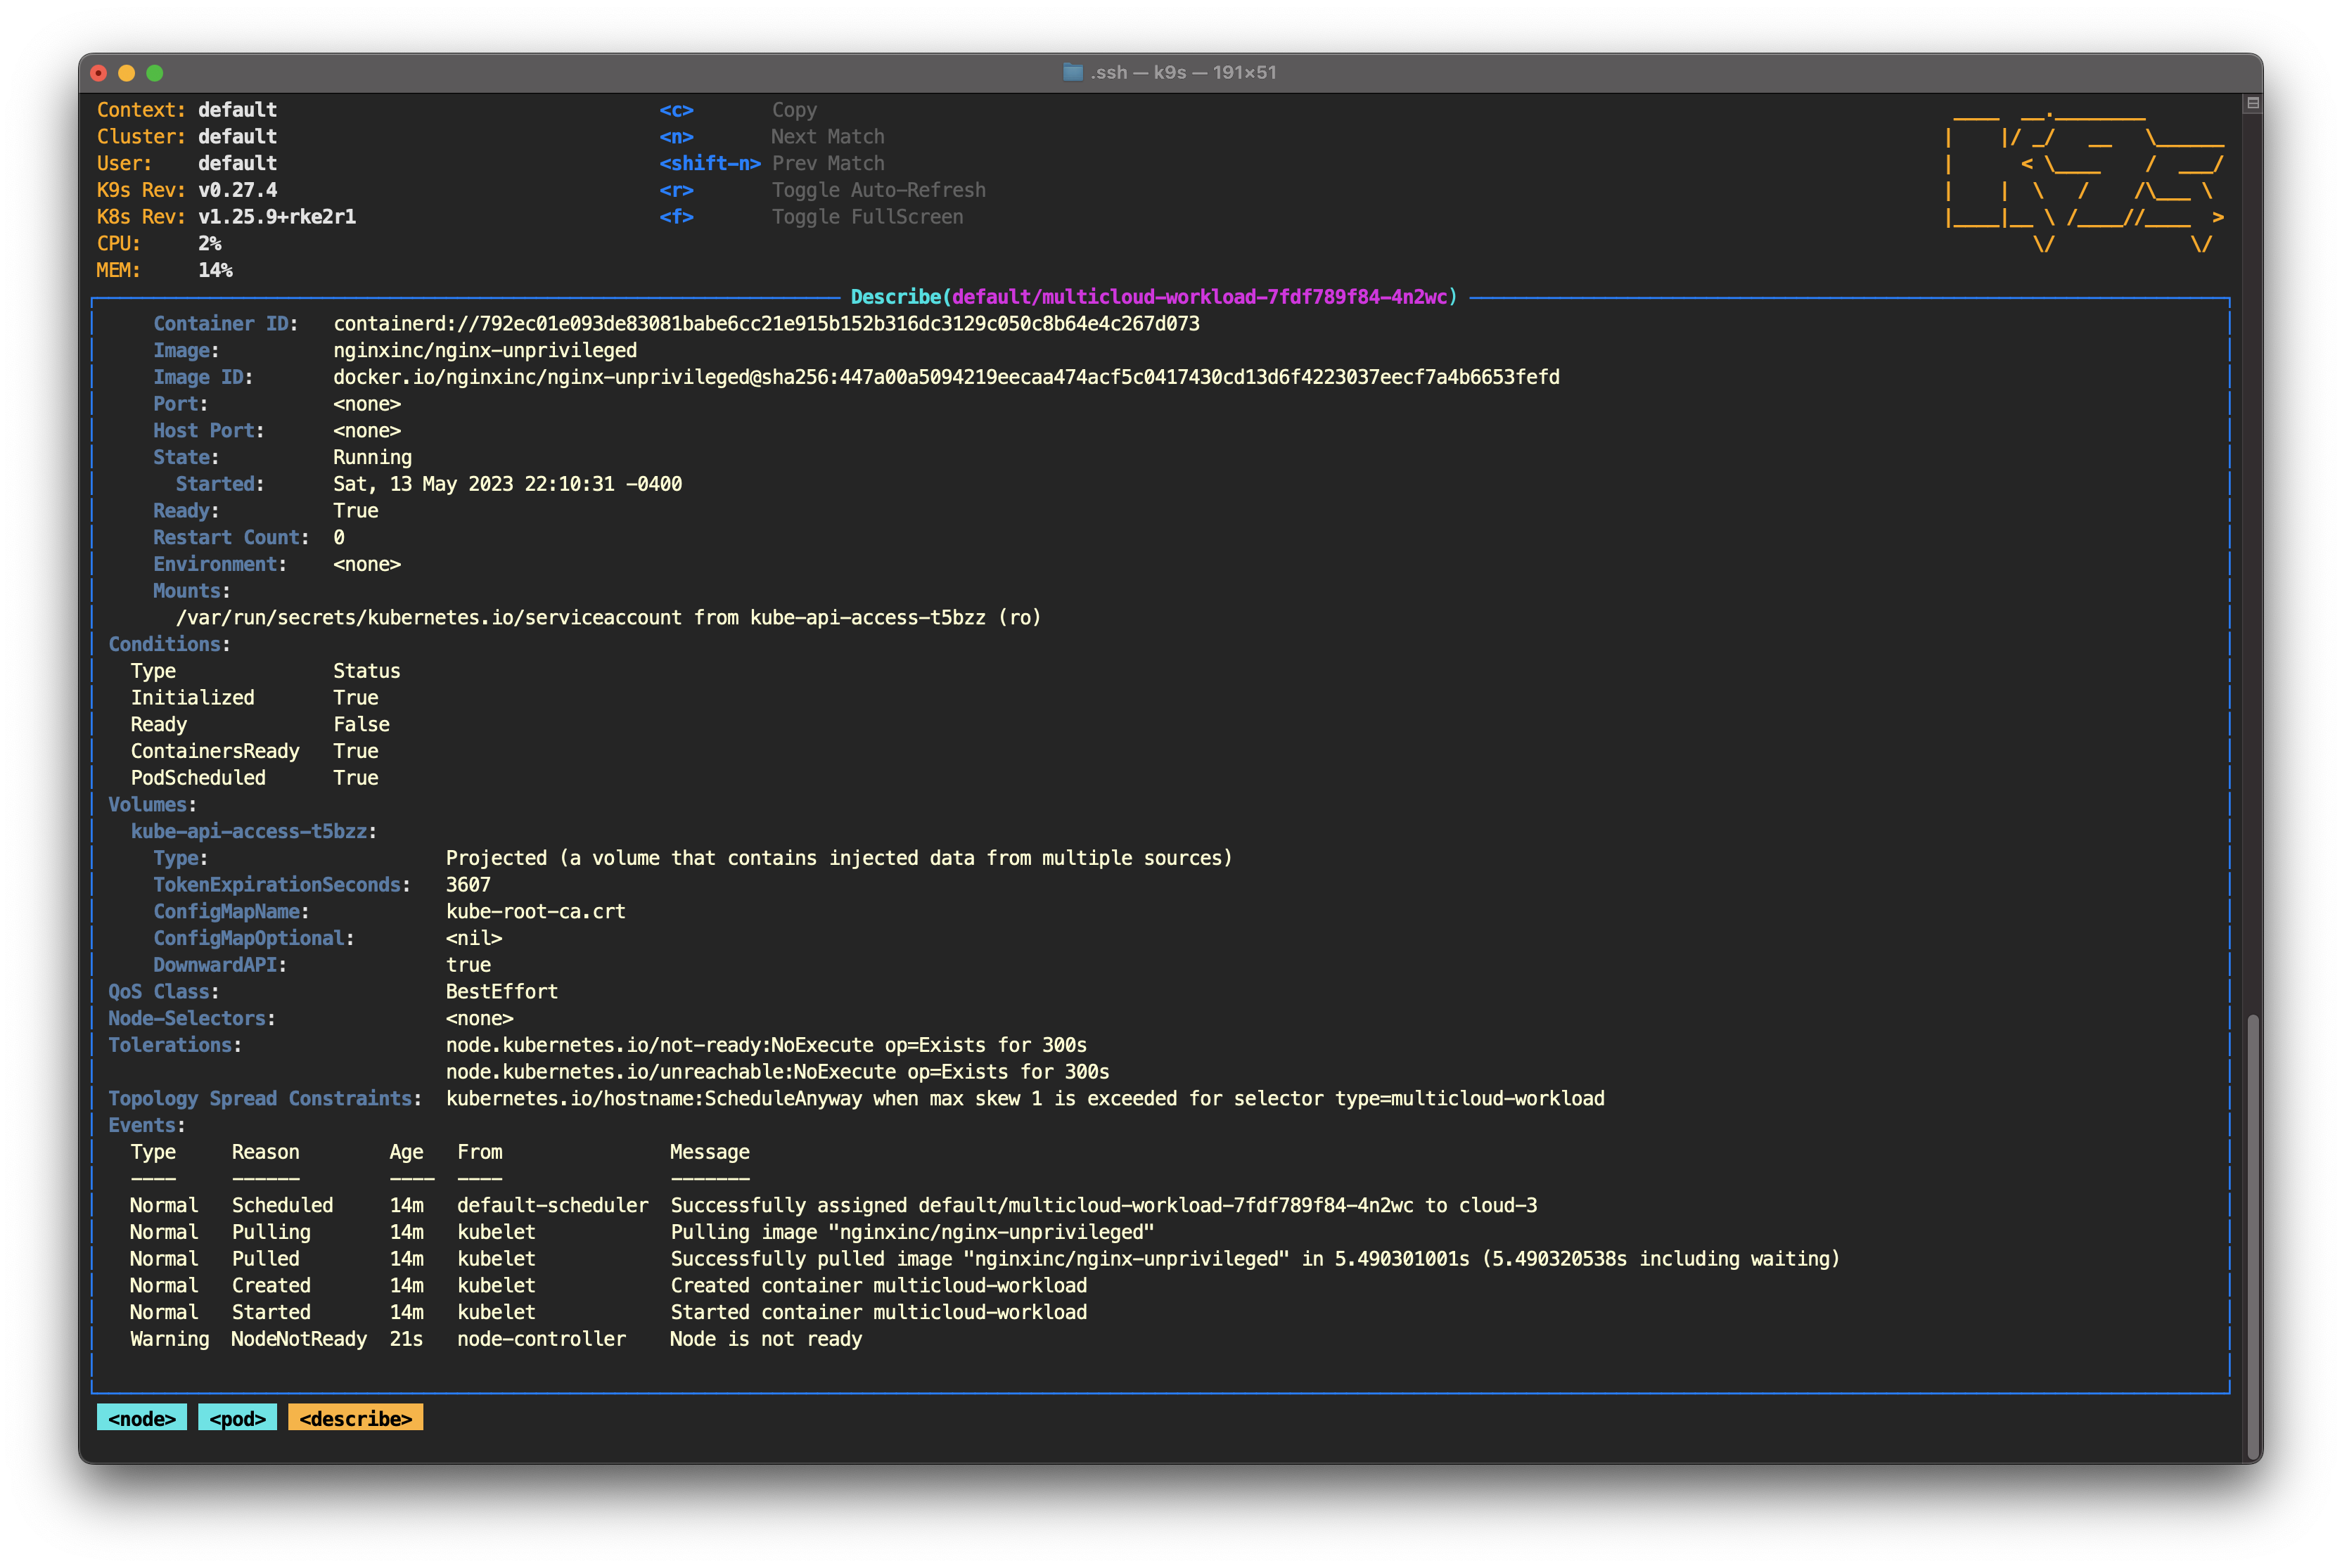Click the K9s Rev v0.27.4 value
Screen dimensions: 2342x1568
tap(237, 190)
